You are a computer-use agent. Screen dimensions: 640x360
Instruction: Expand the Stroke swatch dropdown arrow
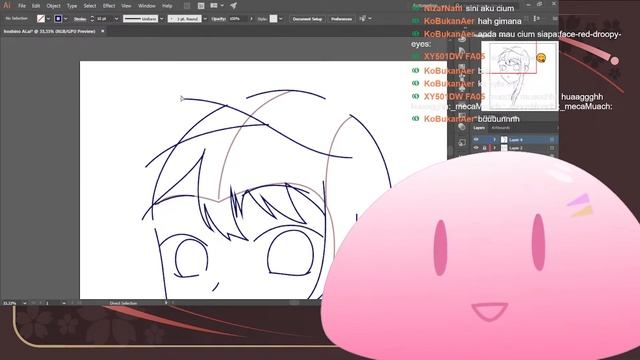[65, 19]
